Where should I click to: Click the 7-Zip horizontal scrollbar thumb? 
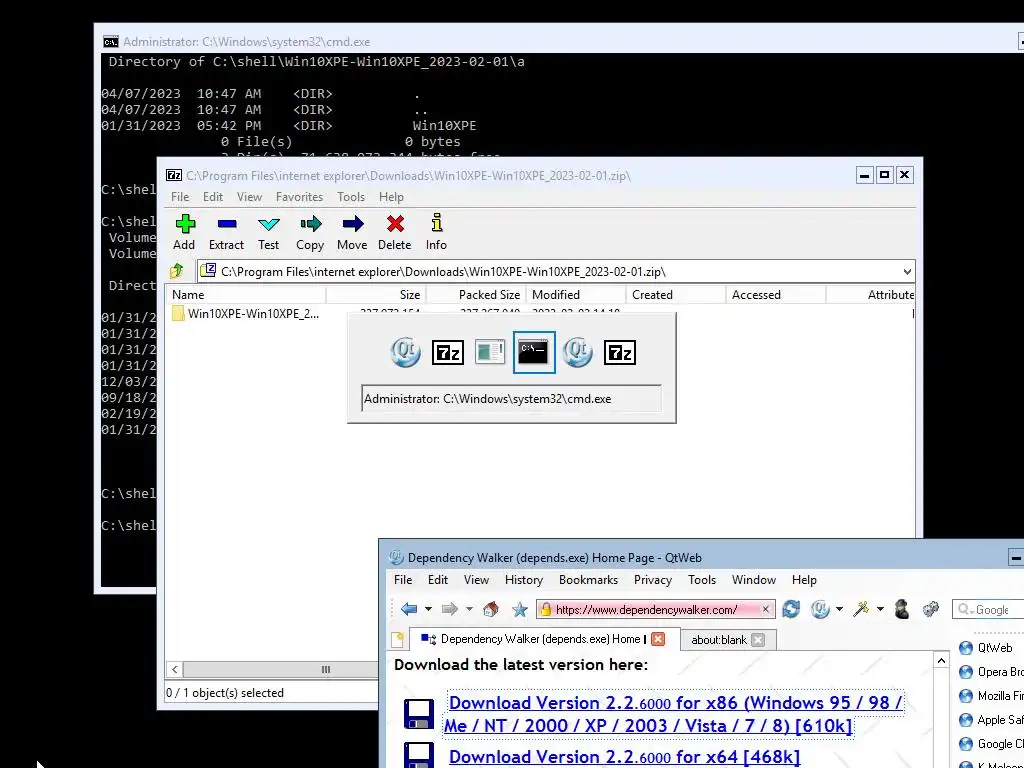[326, 669]
